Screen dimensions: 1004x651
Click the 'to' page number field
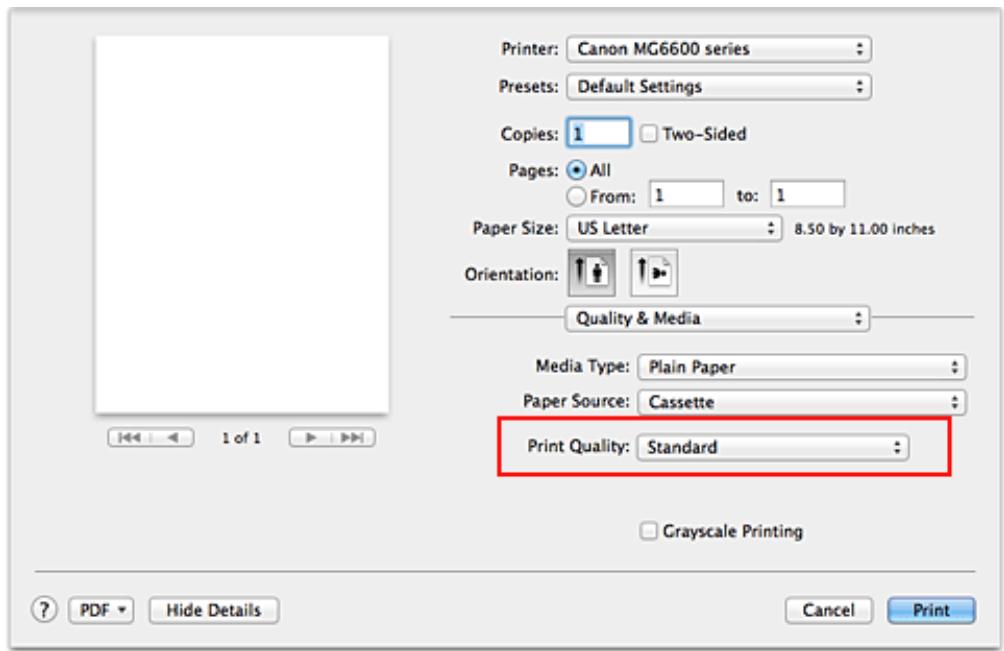tap(807, 194)
